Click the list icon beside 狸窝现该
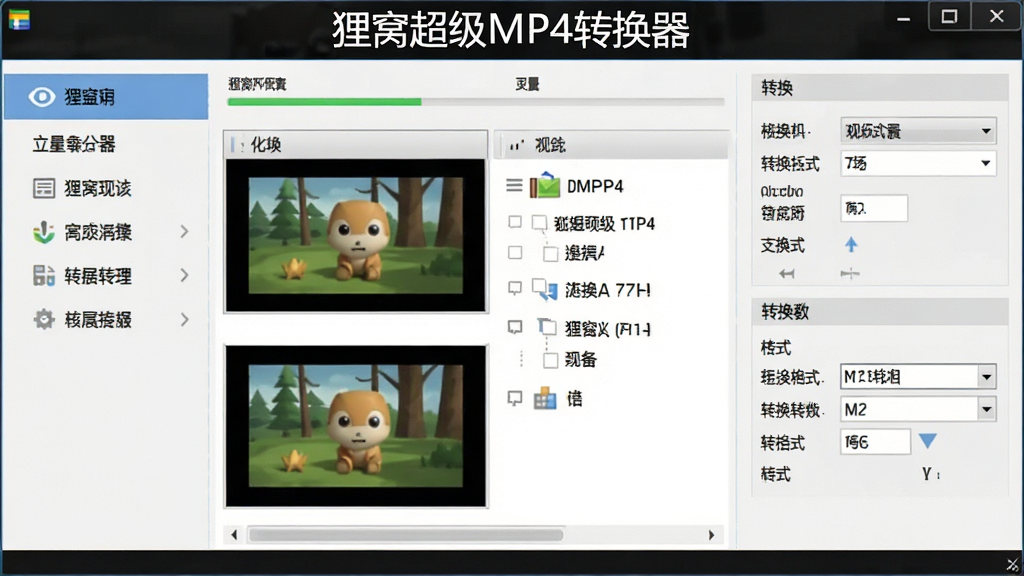 point(44,189)
